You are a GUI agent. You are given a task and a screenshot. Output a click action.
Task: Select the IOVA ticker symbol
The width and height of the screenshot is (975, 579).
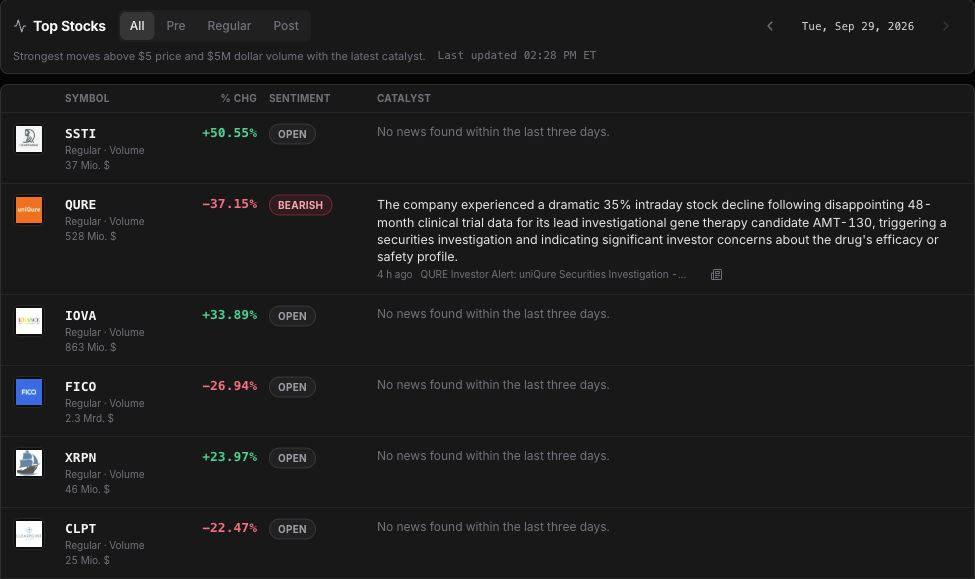[x=80, y=315]
